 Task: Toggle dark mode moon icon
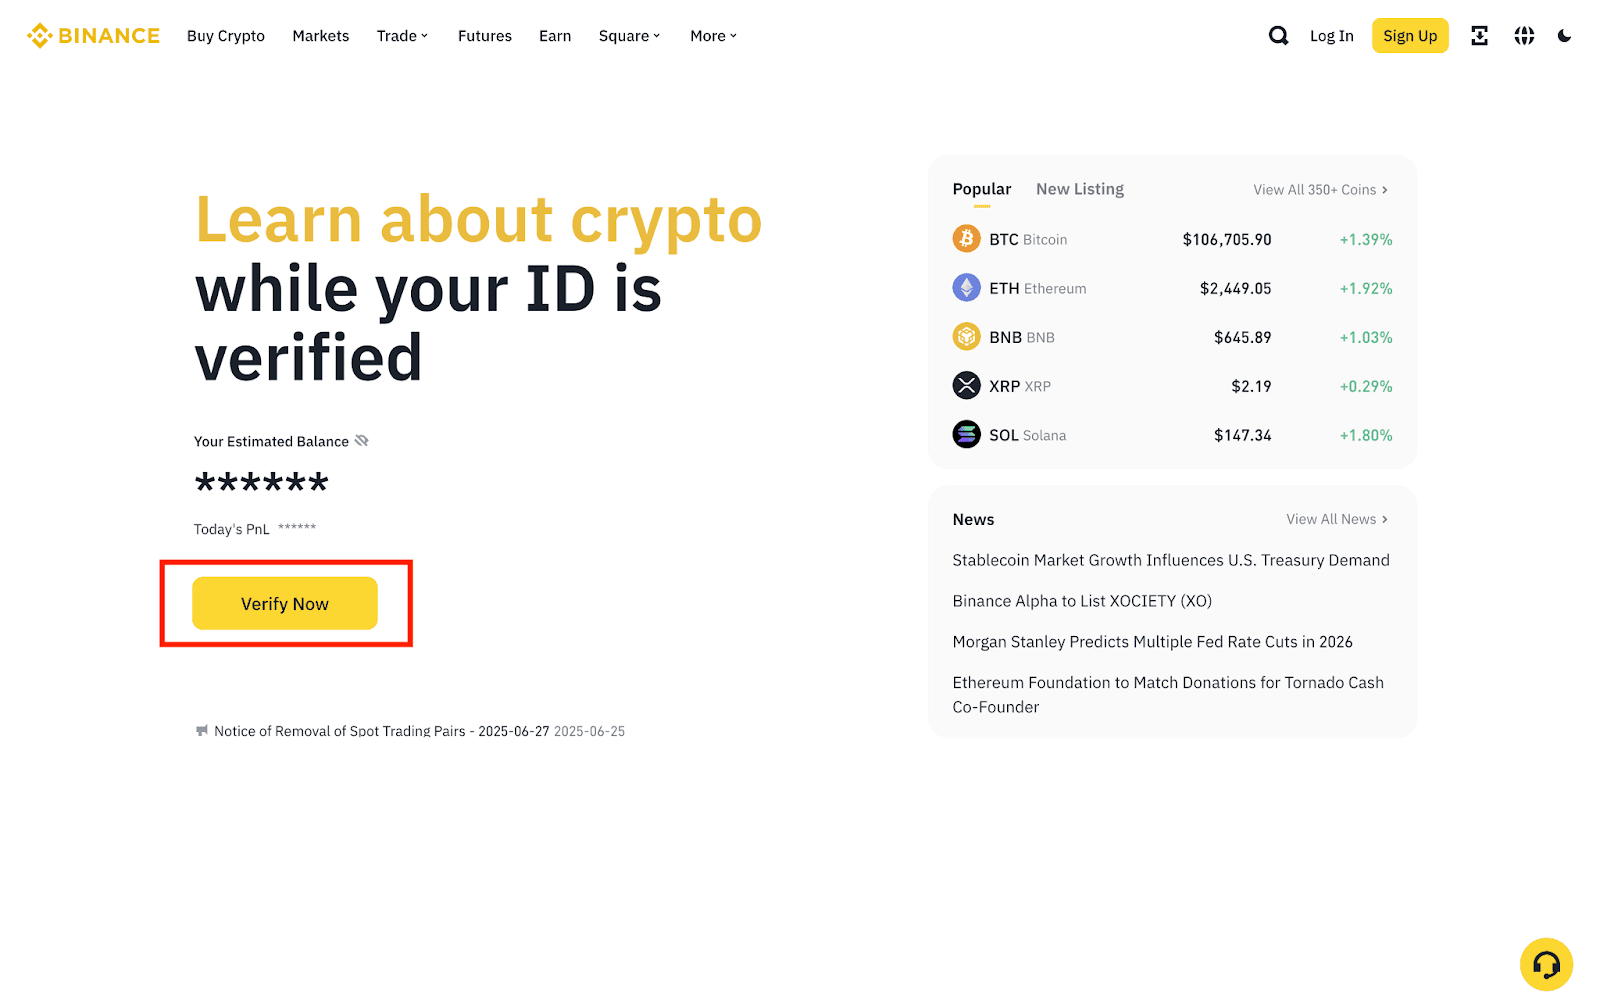(x=1564, y=36)
